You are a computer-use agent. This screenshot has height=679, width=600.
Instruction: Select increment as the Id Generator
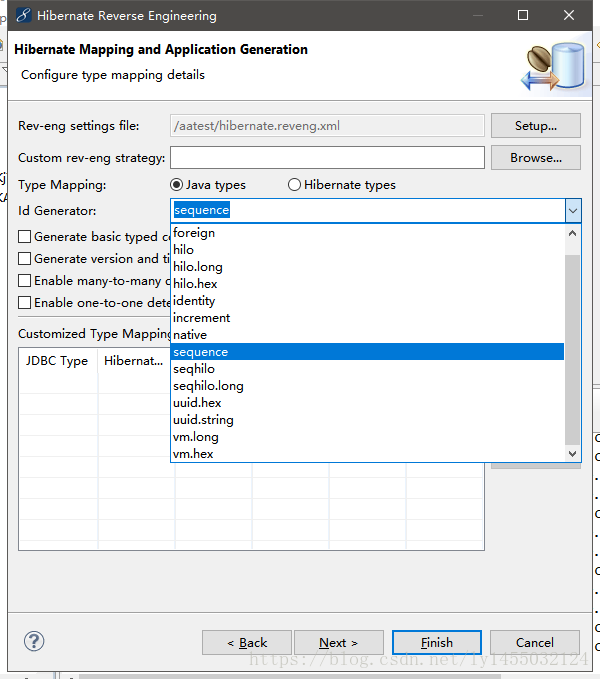368,318
